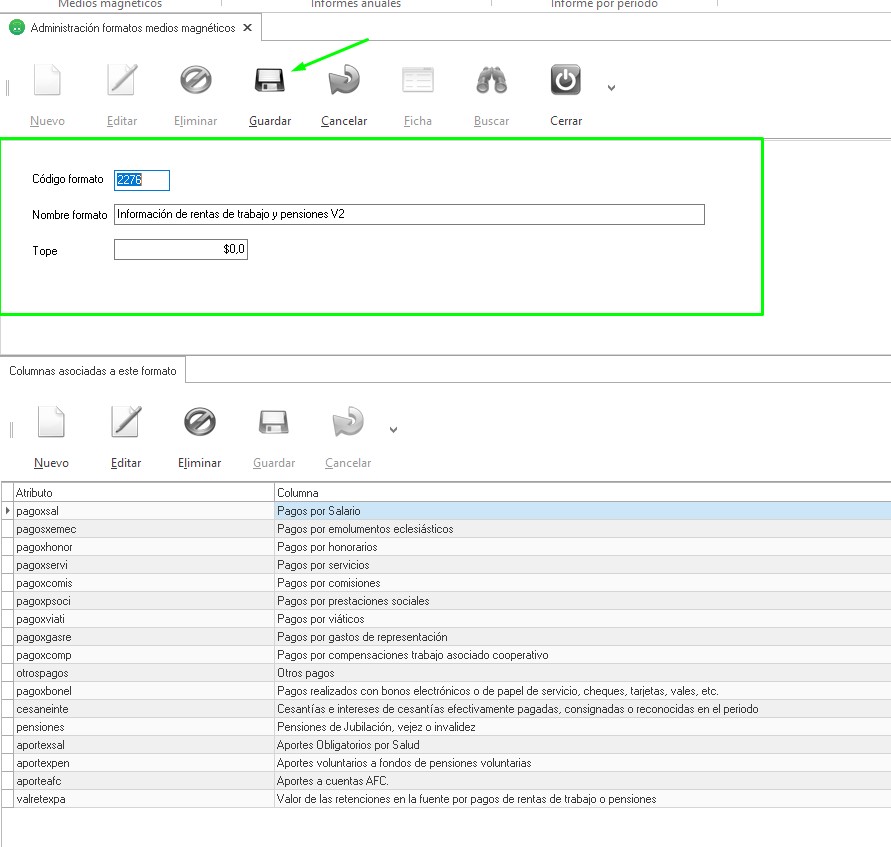Click the Cancelar icon in top toolbar
This screenshot has width=891, height=847.
click(x=344, y=81)
